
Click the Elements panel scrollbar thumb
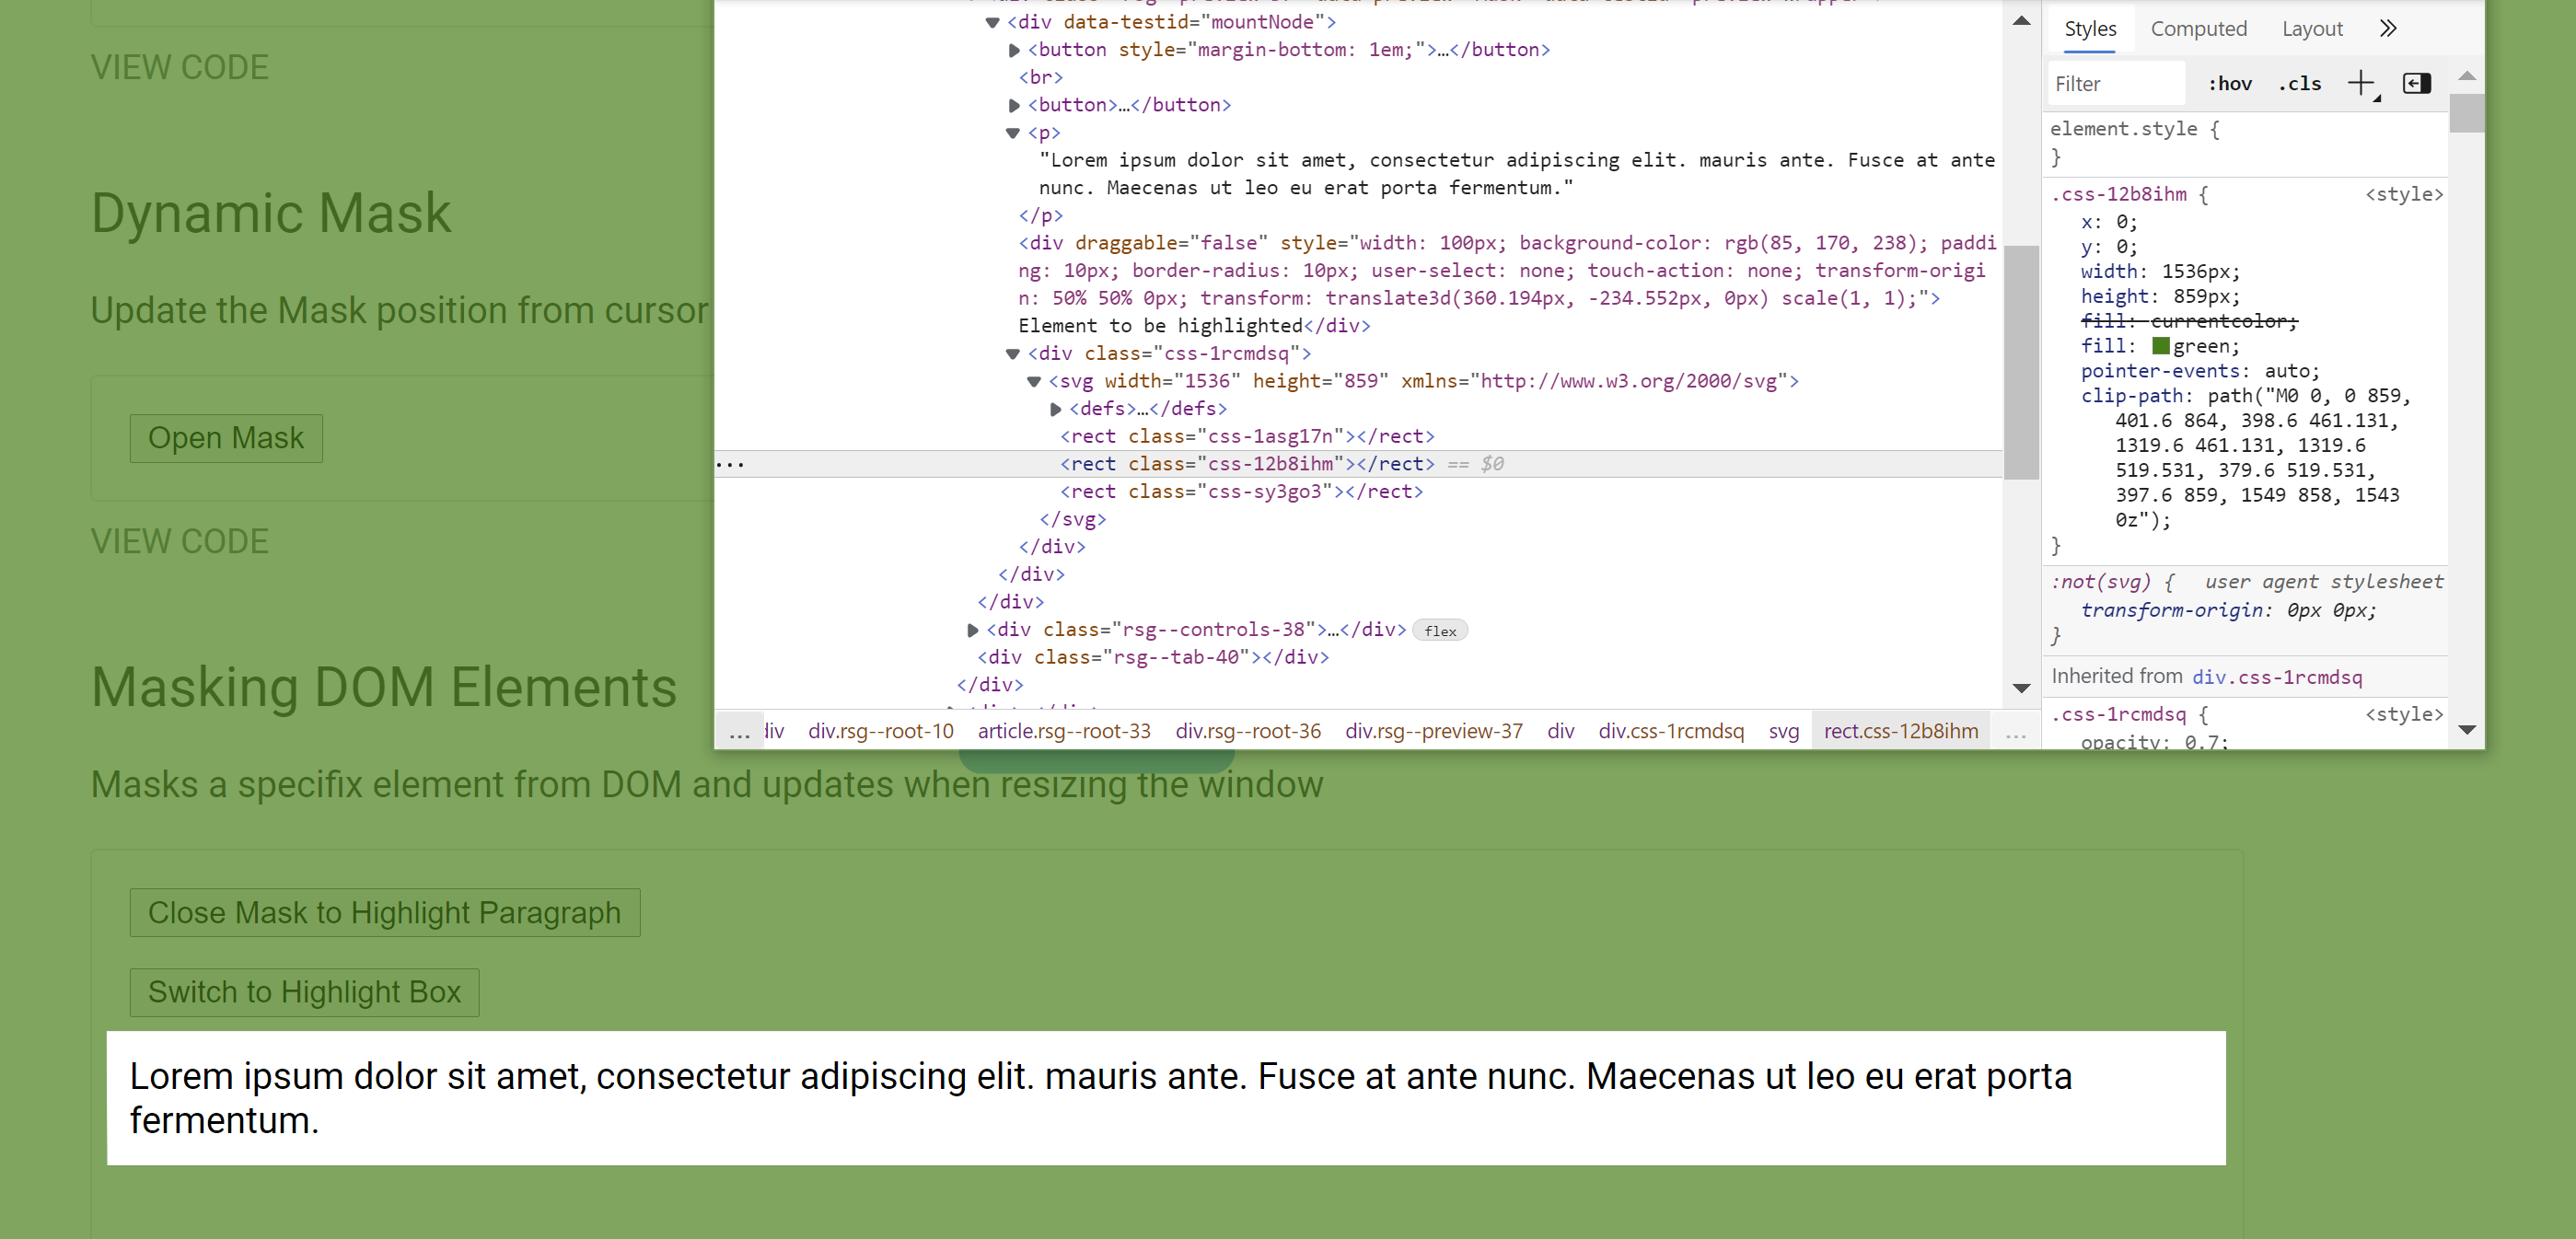[x=2021, y=362]
